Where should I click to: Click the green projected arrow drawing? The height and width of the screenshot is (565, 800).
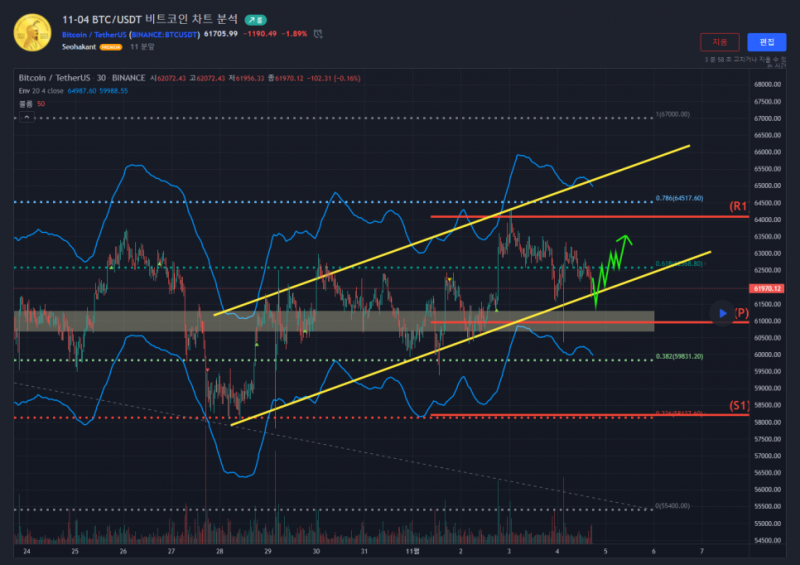pyautogui.click(x=610, y=268)
